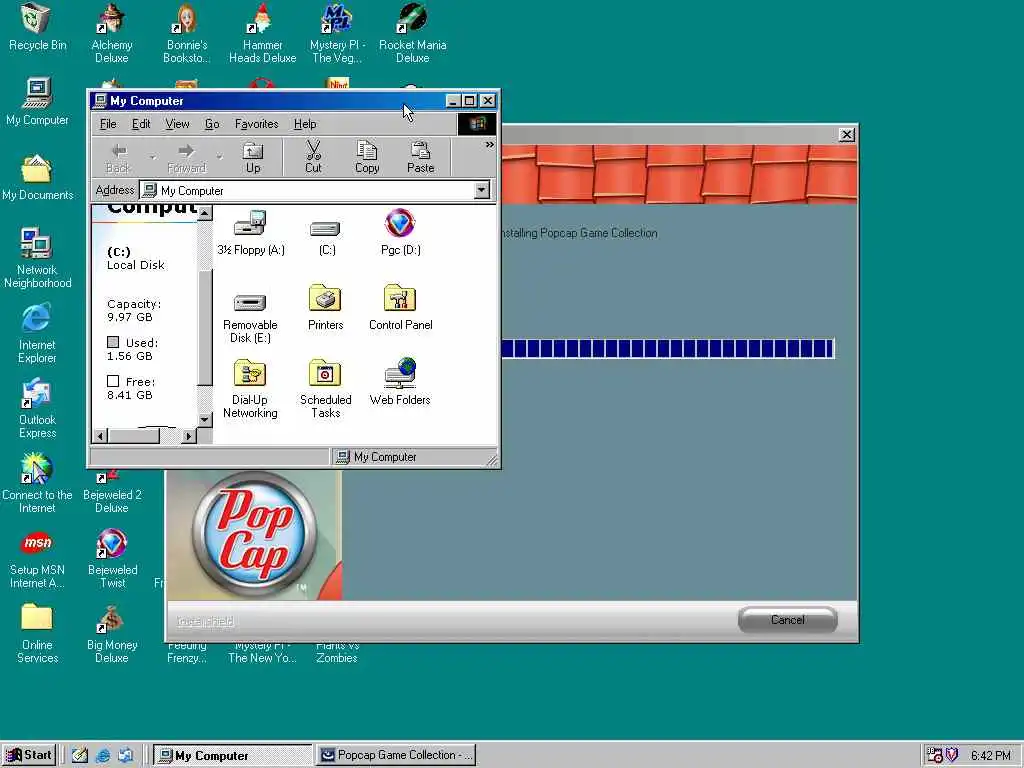Open the Forward history dropdown arrow
This screenshot has height=768, width=1024.
pyautogui.click(x=219, y=157)
